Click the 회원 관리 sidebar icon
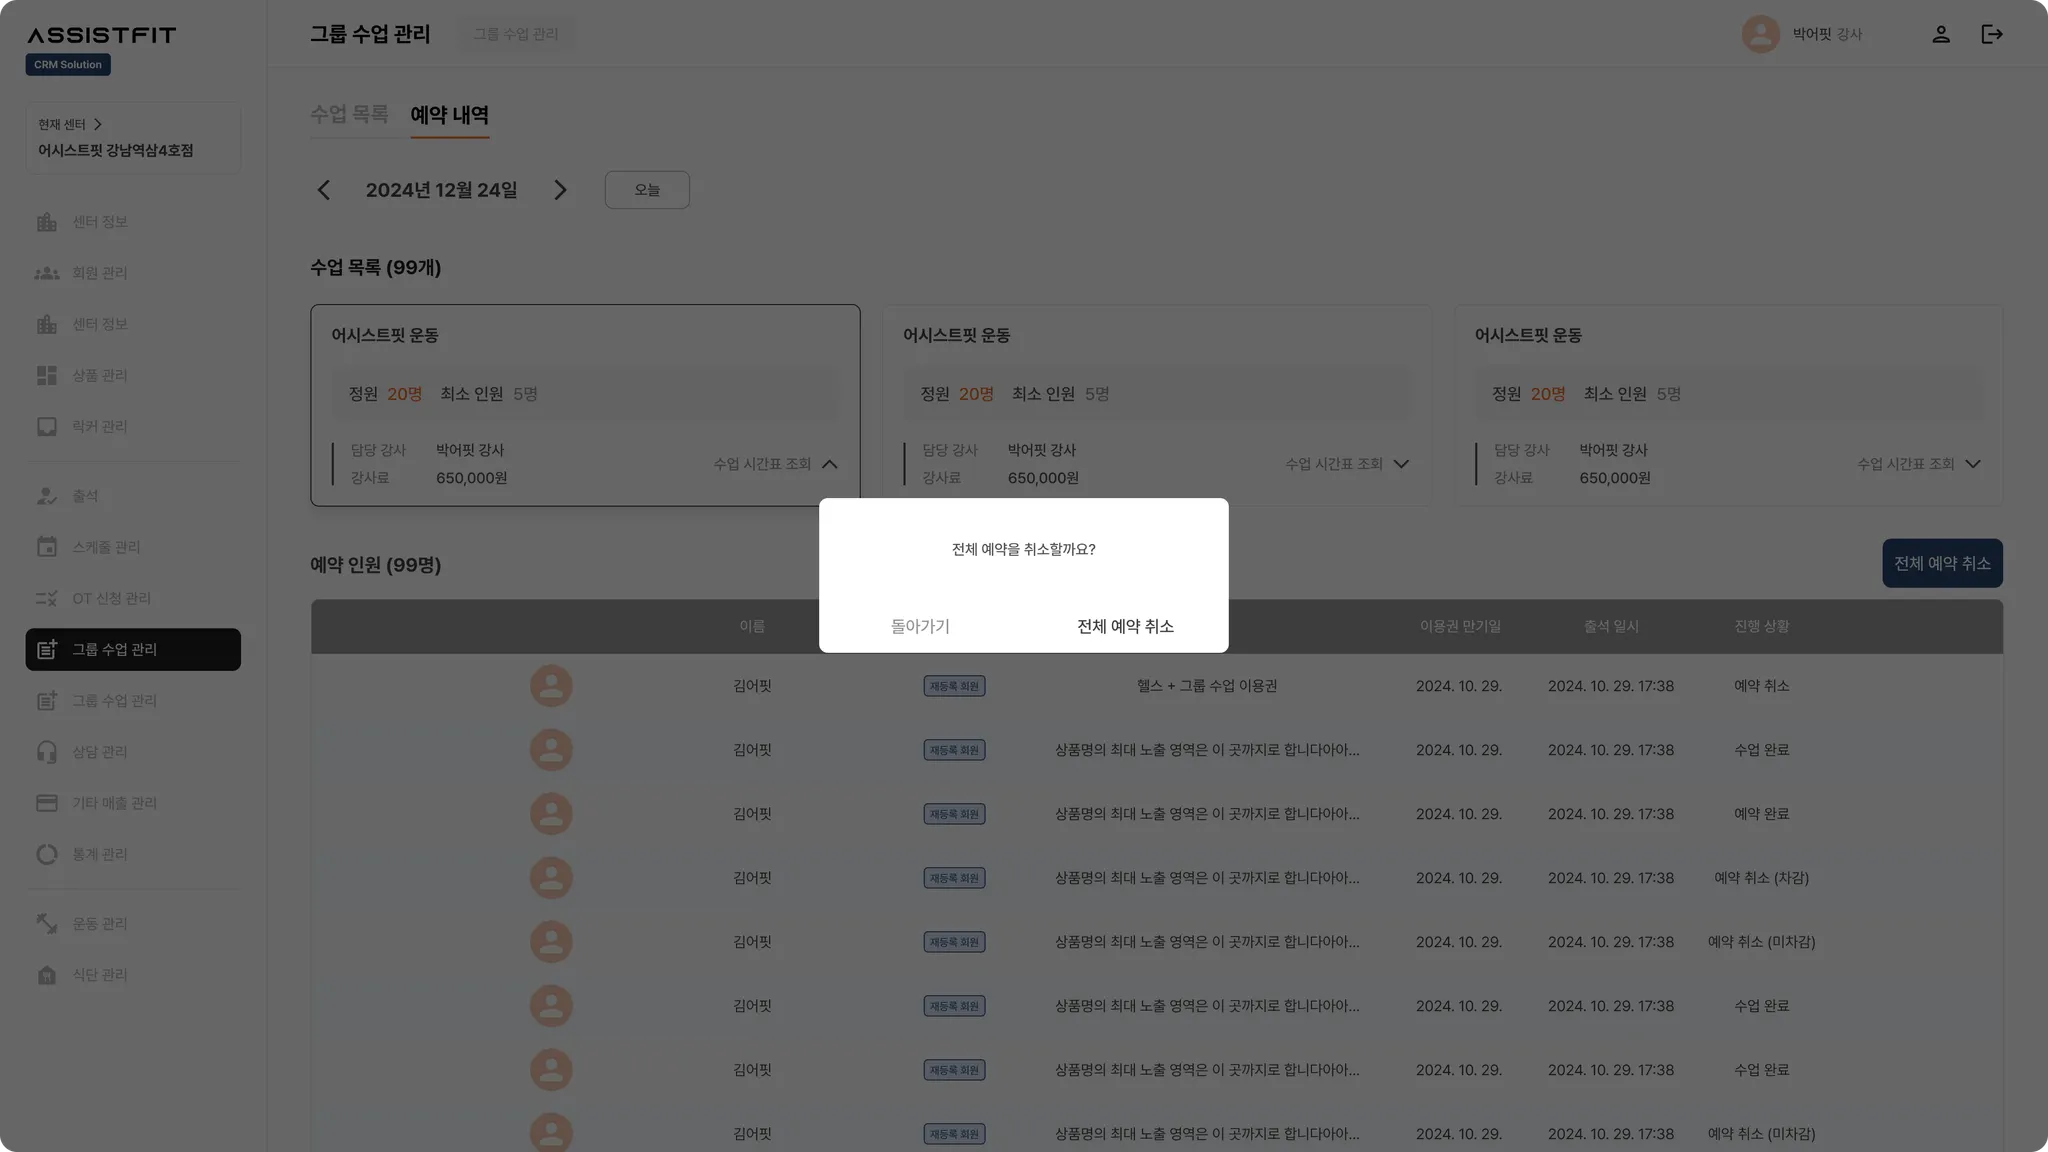The height and width of the screenshot is (1152, 2048). point(47,273)
